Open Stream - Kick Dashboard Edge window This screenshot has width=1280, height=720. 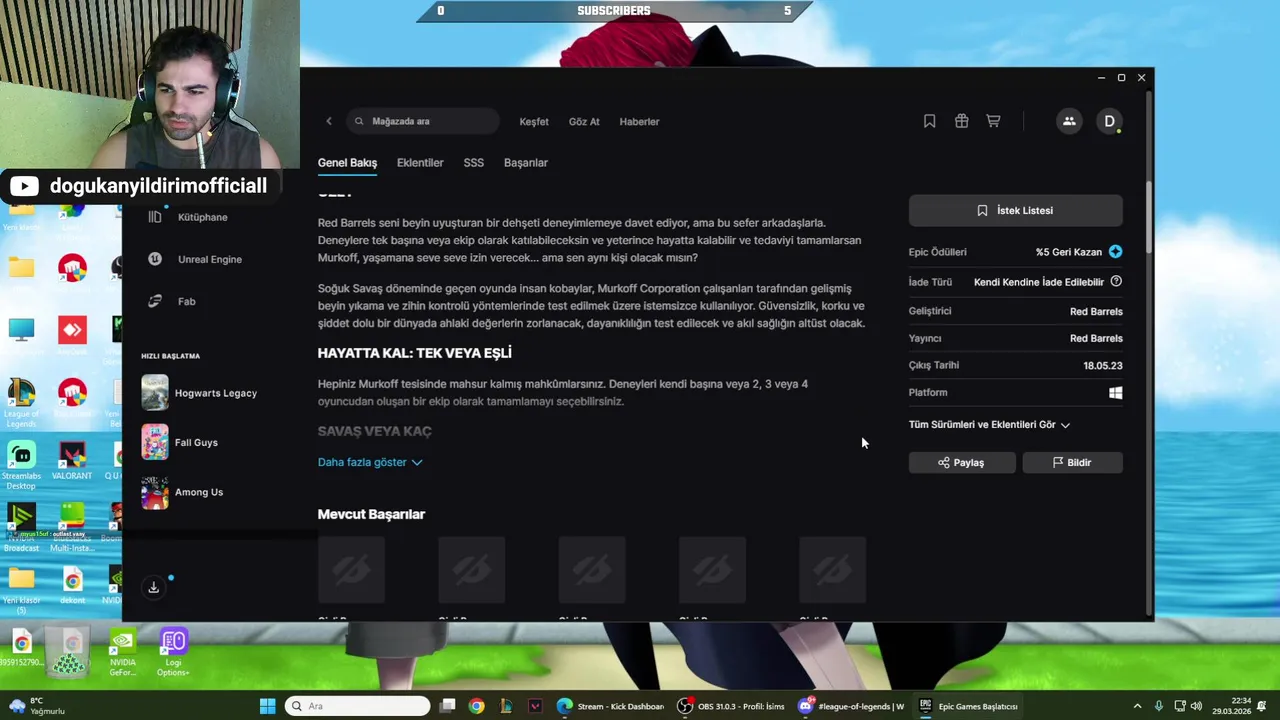[610, 706]
